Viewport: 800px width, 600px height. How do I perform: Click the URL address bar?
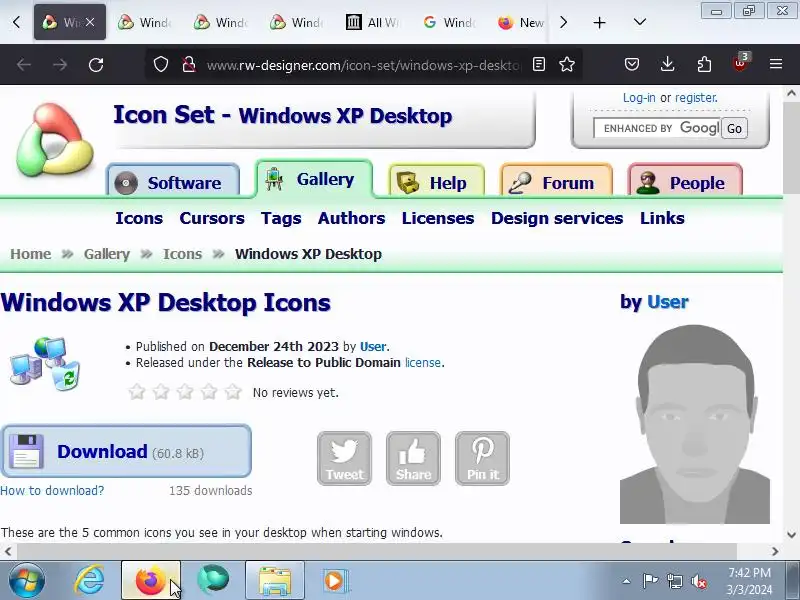363,65
